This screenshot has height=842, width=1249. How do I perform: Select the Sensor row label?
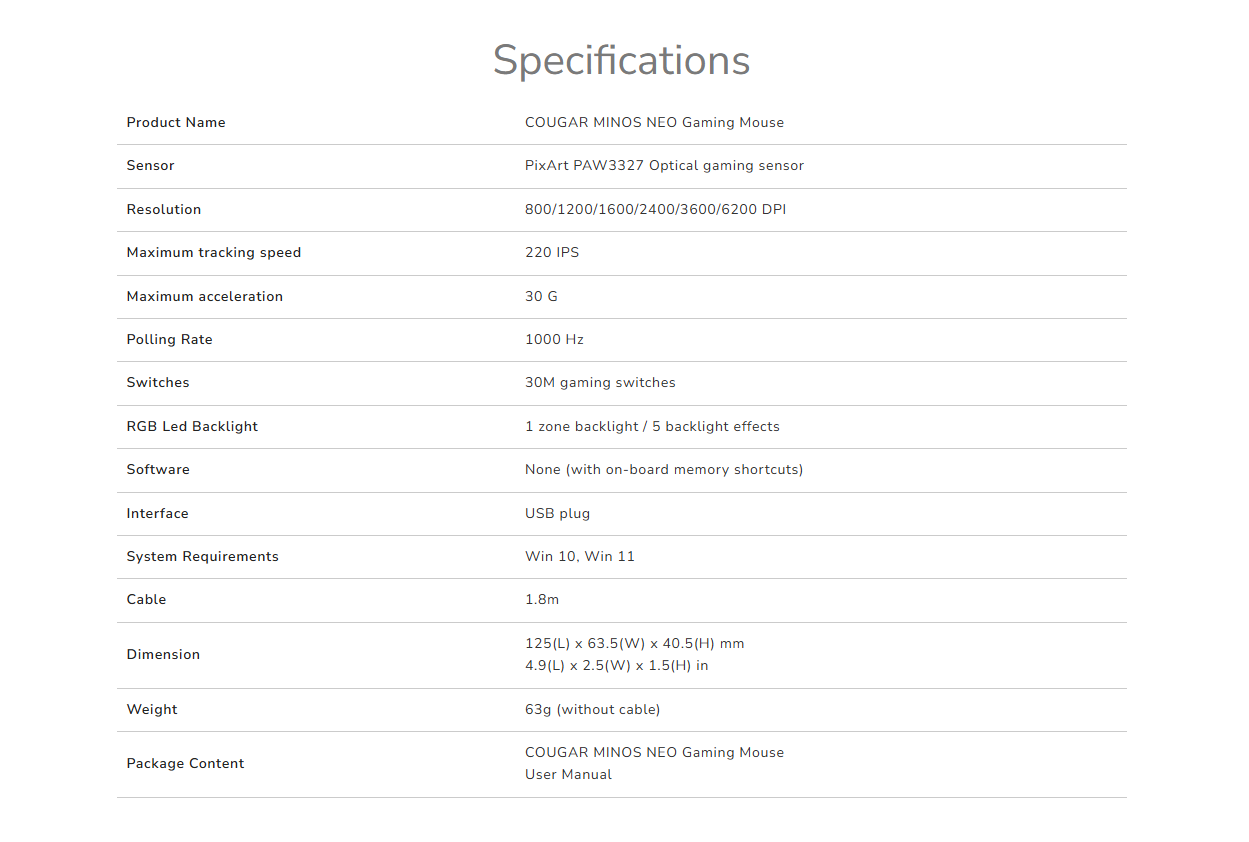151,166
